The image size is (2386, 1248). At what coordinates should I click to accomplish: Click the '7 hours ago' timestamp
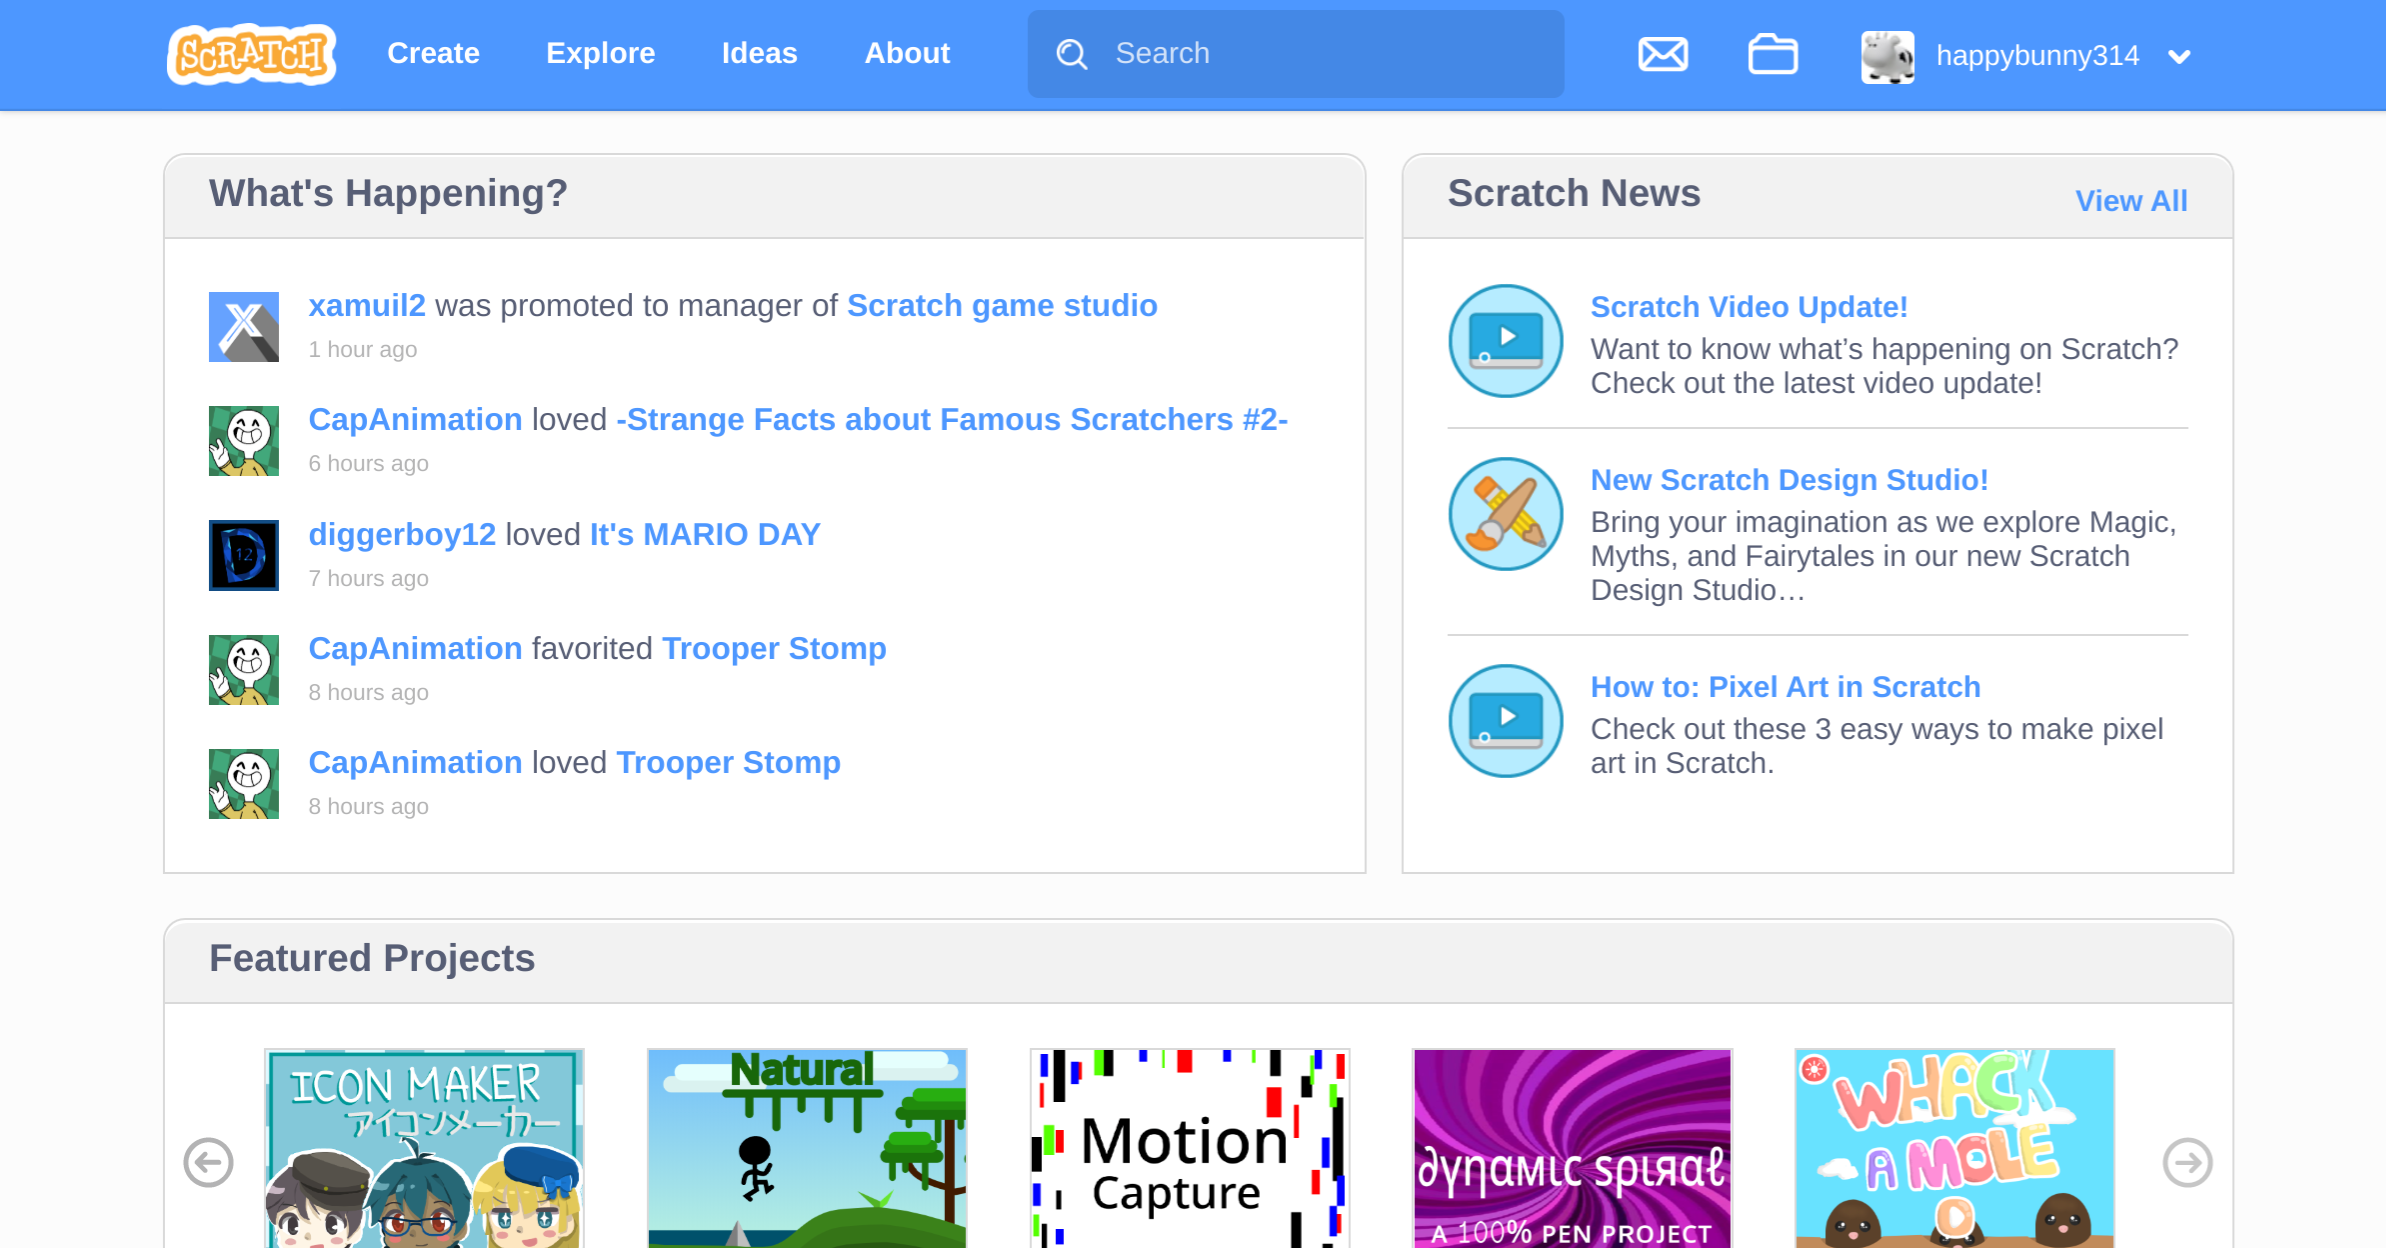368,579
